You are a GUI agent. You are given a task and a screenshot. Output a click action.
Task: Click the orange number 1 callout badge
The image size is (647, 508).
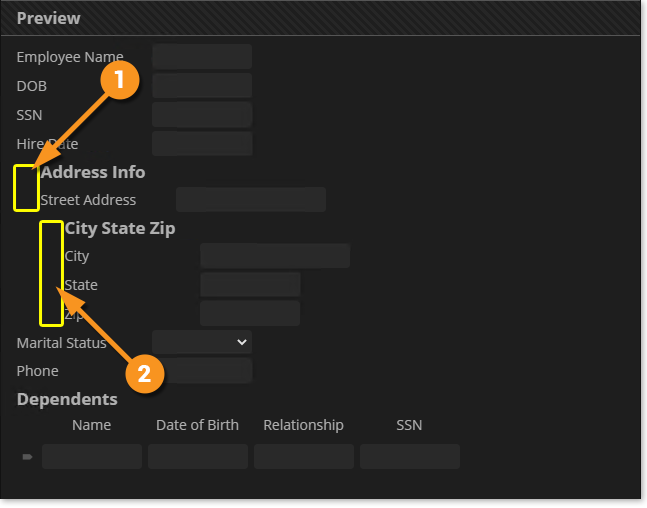pyautogui.click(x=120, y=82)
